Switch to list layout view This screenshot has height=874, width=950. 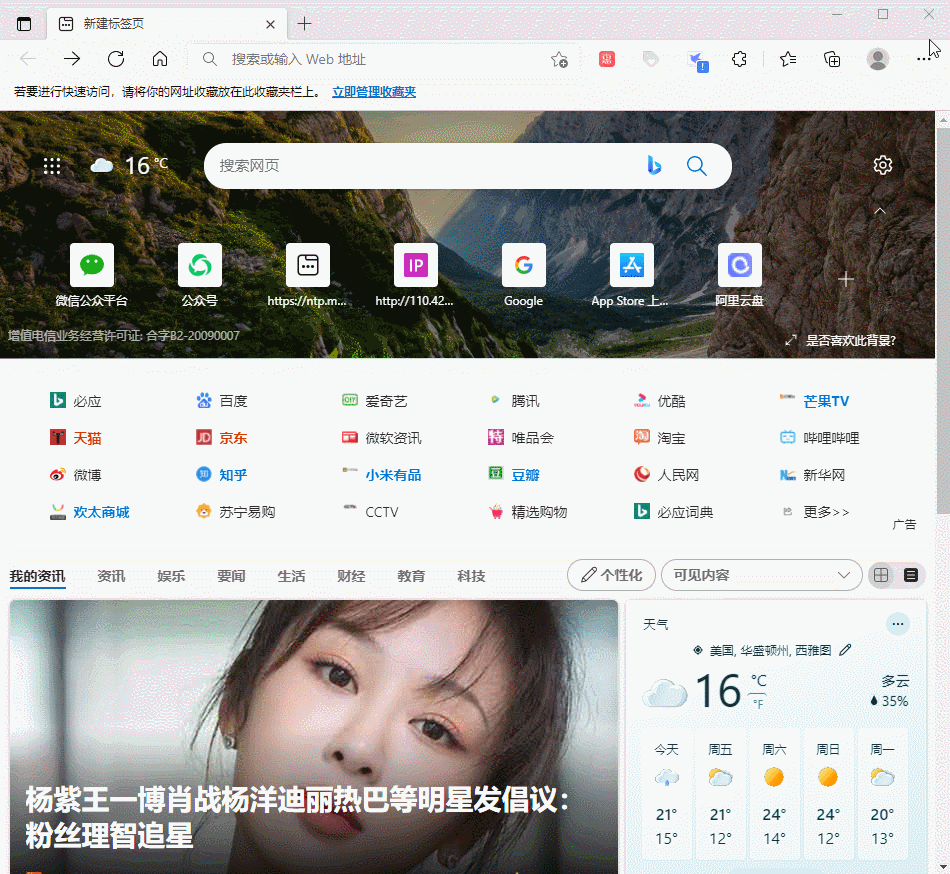click(910, 575)
